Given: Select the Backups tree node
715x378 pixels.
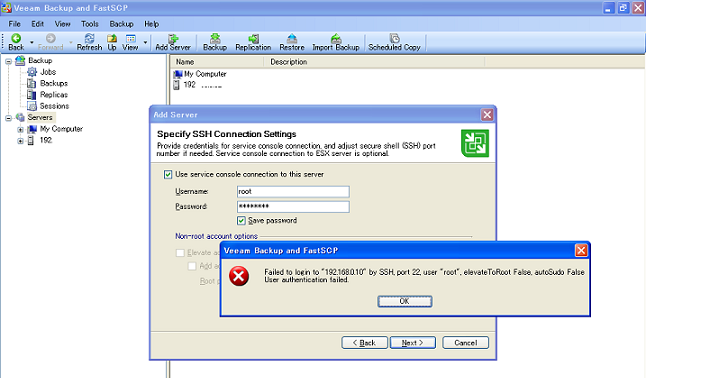Looking at the screenshot, I should point(54,83).
